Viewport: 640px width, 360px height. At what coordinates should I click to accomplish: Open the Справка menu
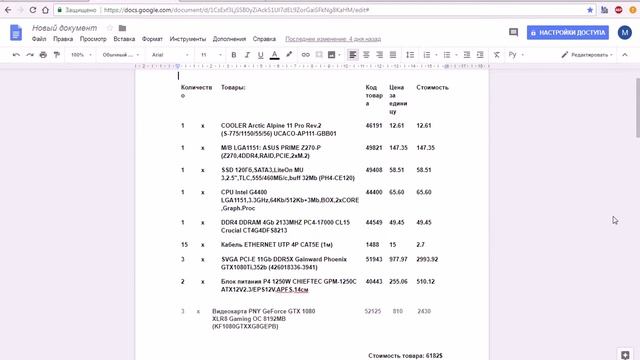pyautogui.click(x=264, y=39)
